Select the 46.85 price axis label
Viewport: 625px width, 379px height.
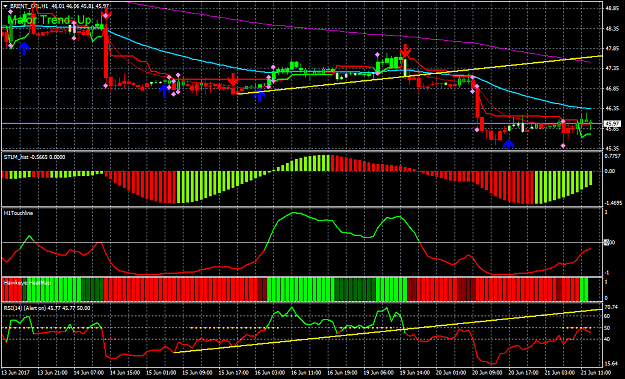click(x=612, y=88)
